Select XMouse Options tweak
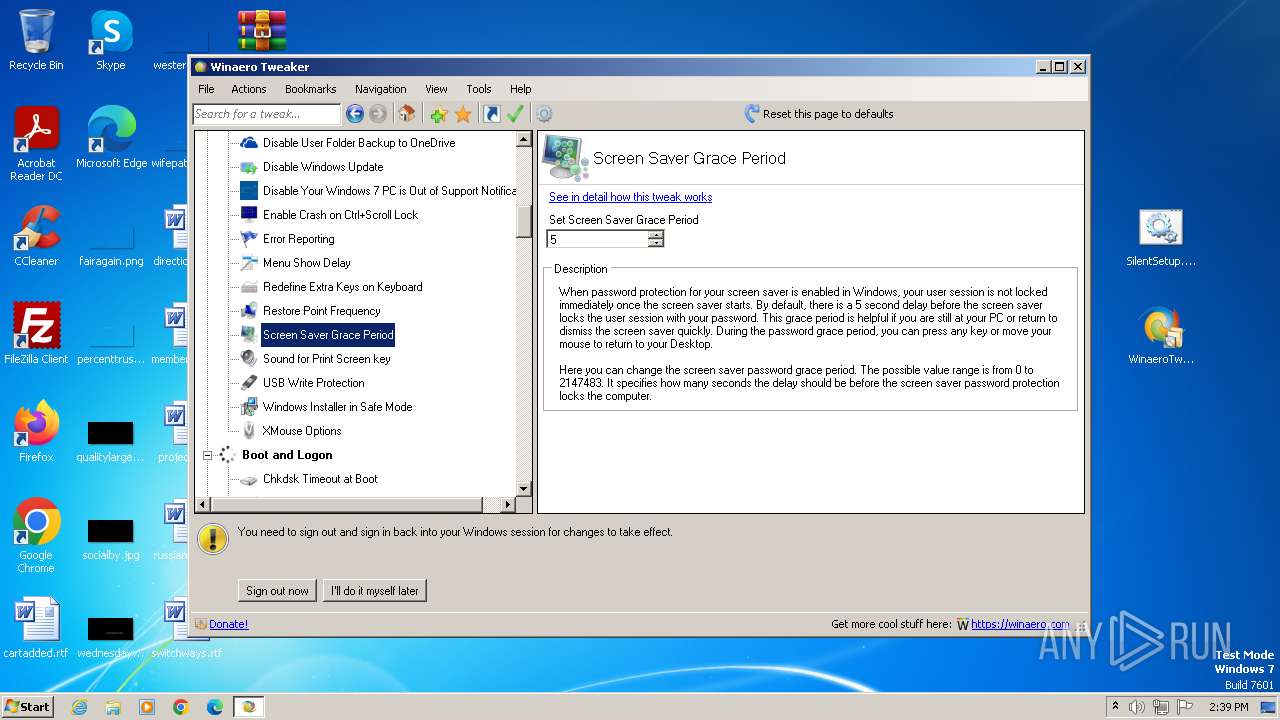 tap(301, 431)
